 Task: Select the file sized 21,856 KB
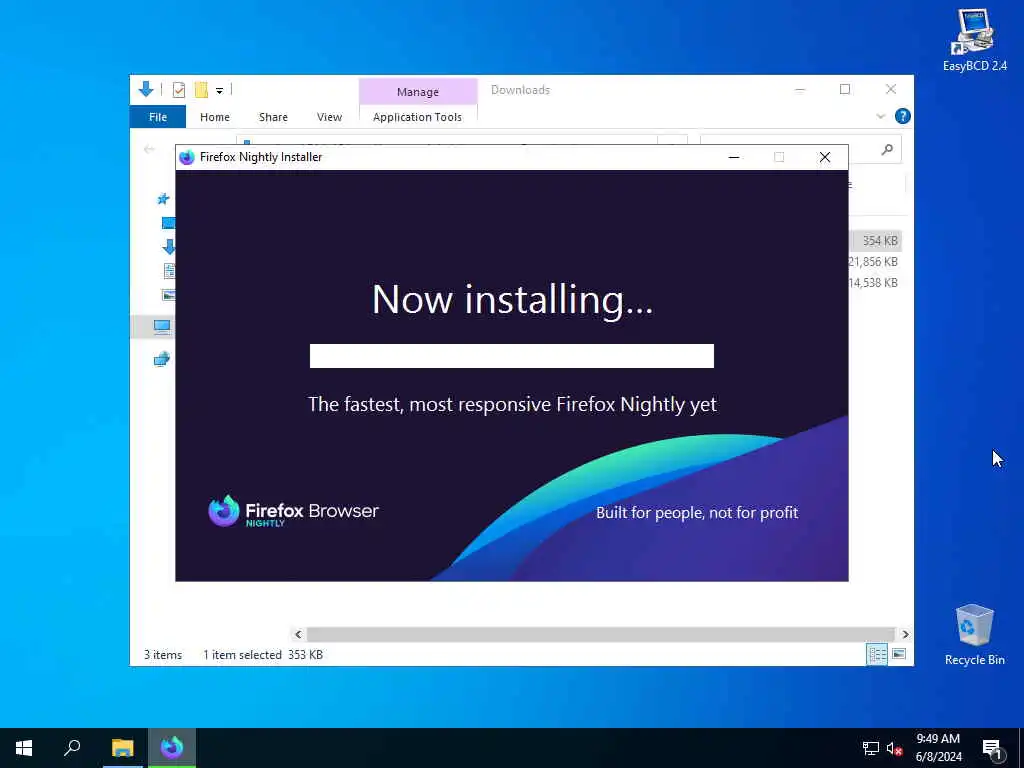coord(873,262)
